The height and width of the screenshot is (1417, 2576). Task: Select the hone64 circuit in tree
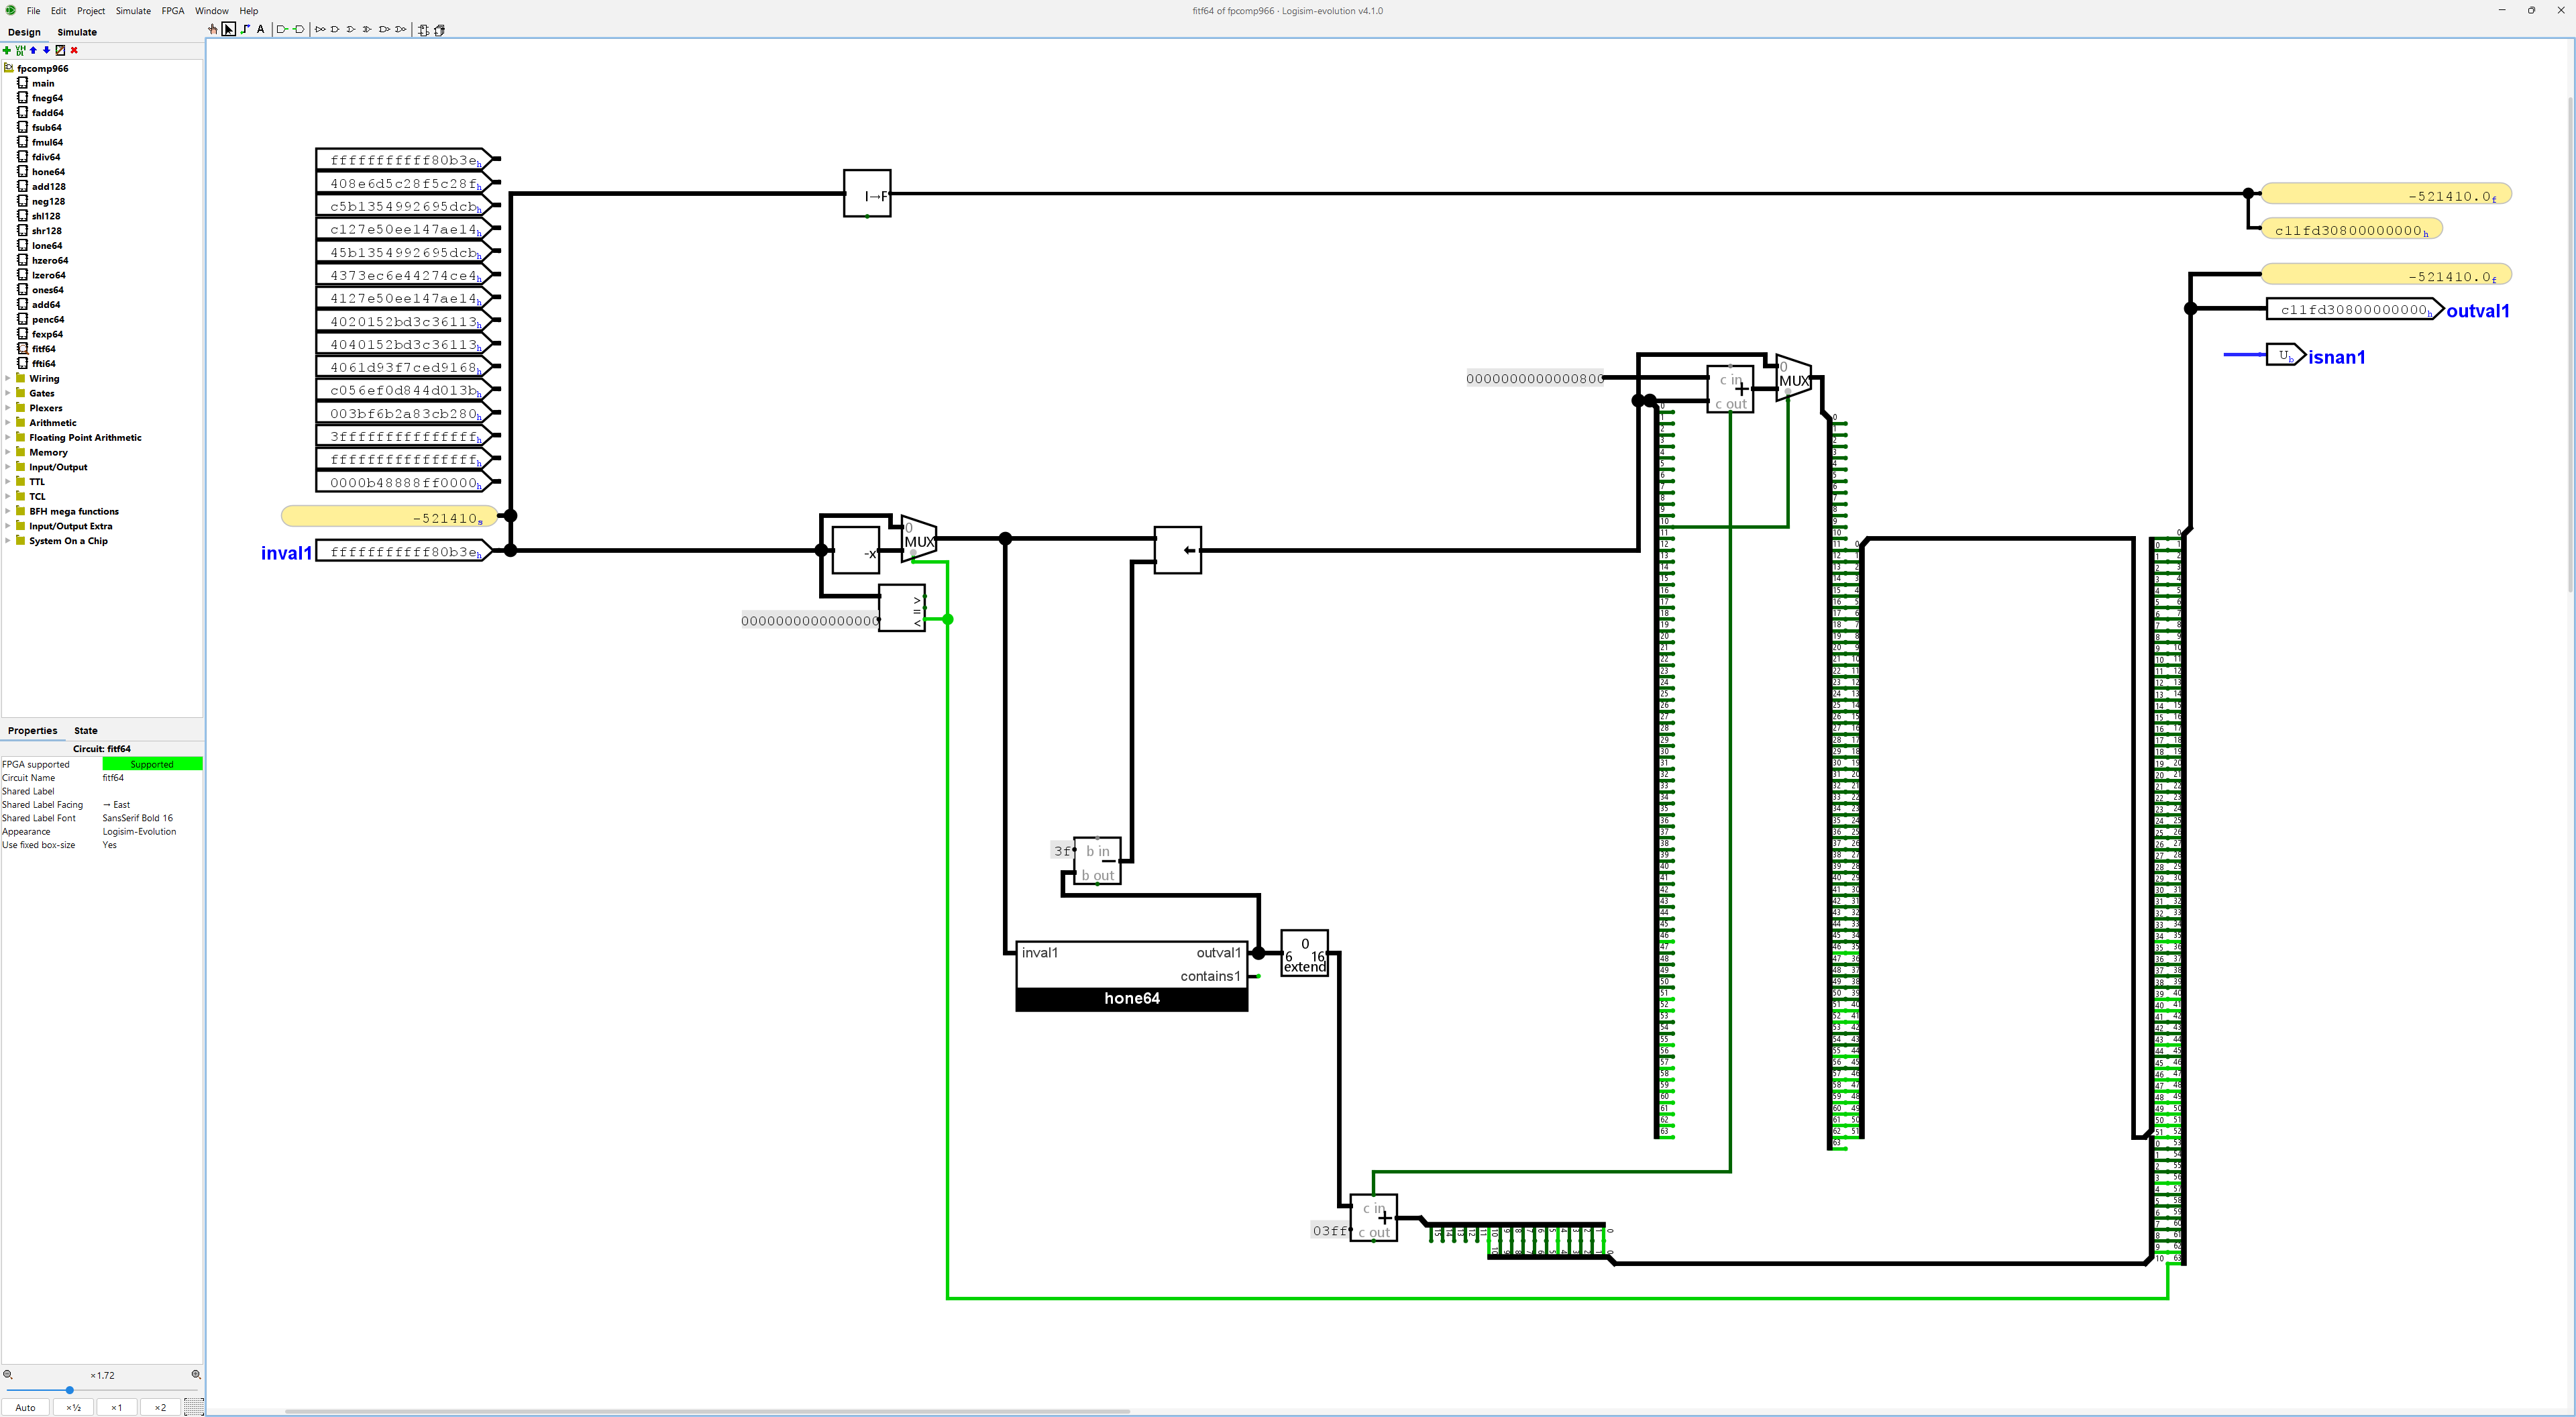pyautogui.click(x=48, y=172)
